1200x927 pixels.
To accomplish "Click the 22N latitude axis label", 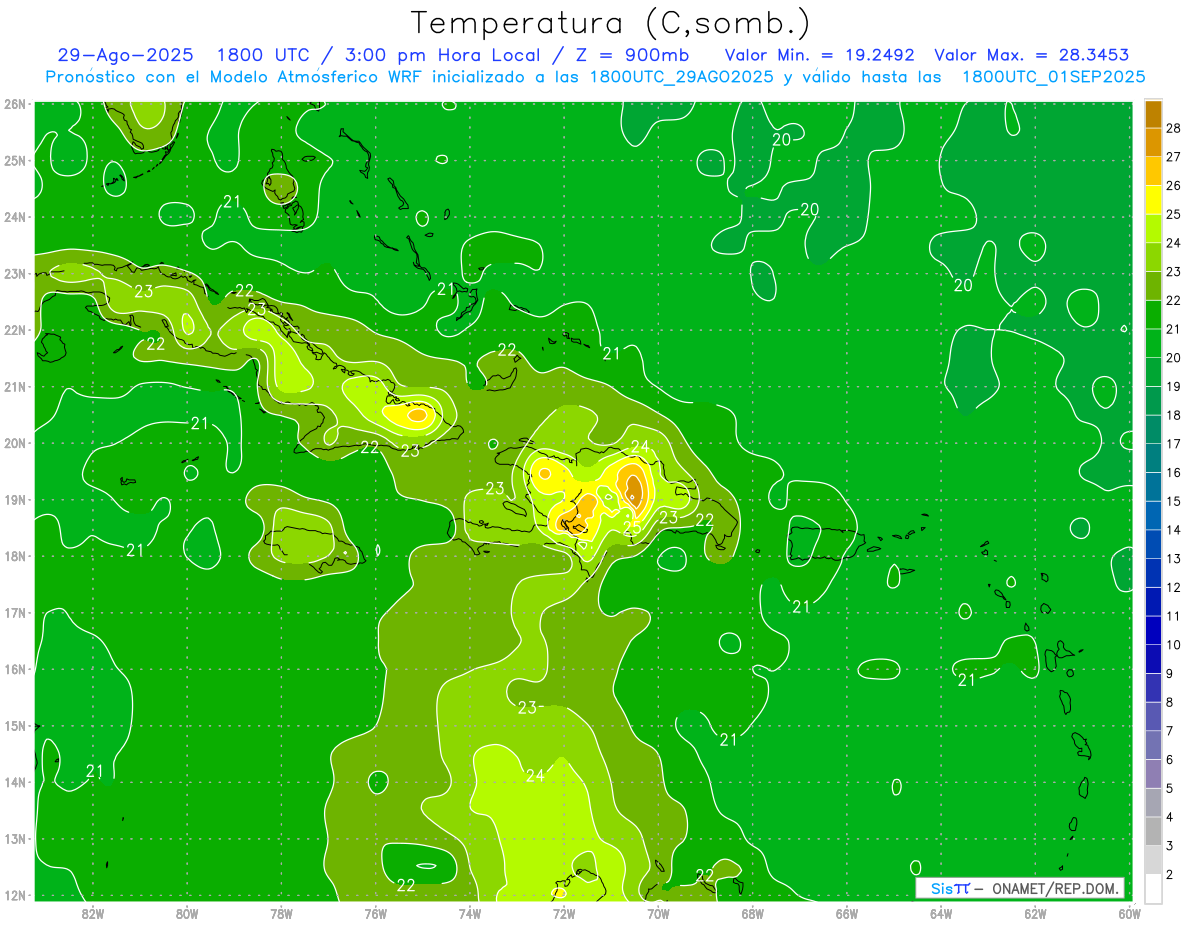I will 15,330.
